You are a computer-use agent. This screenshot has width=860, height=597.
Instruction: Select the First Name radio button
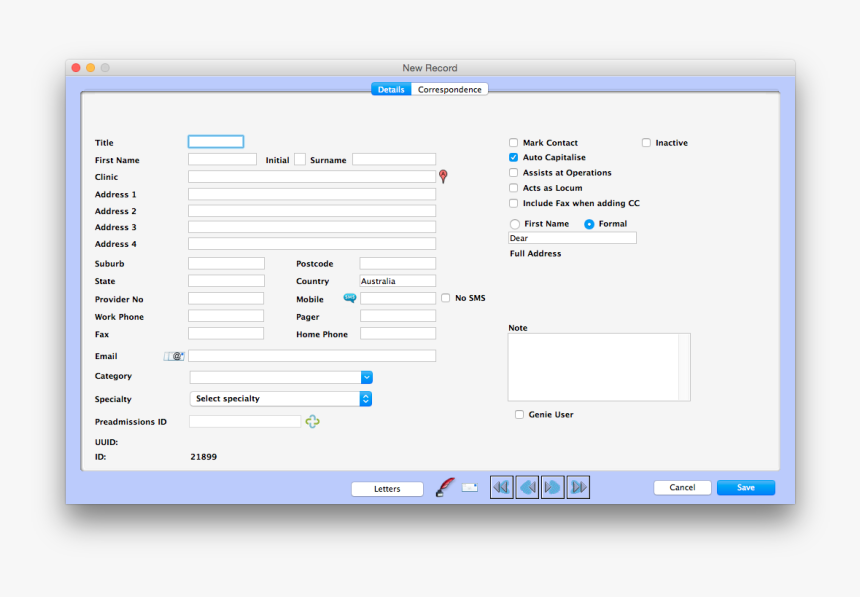(515, 224)
